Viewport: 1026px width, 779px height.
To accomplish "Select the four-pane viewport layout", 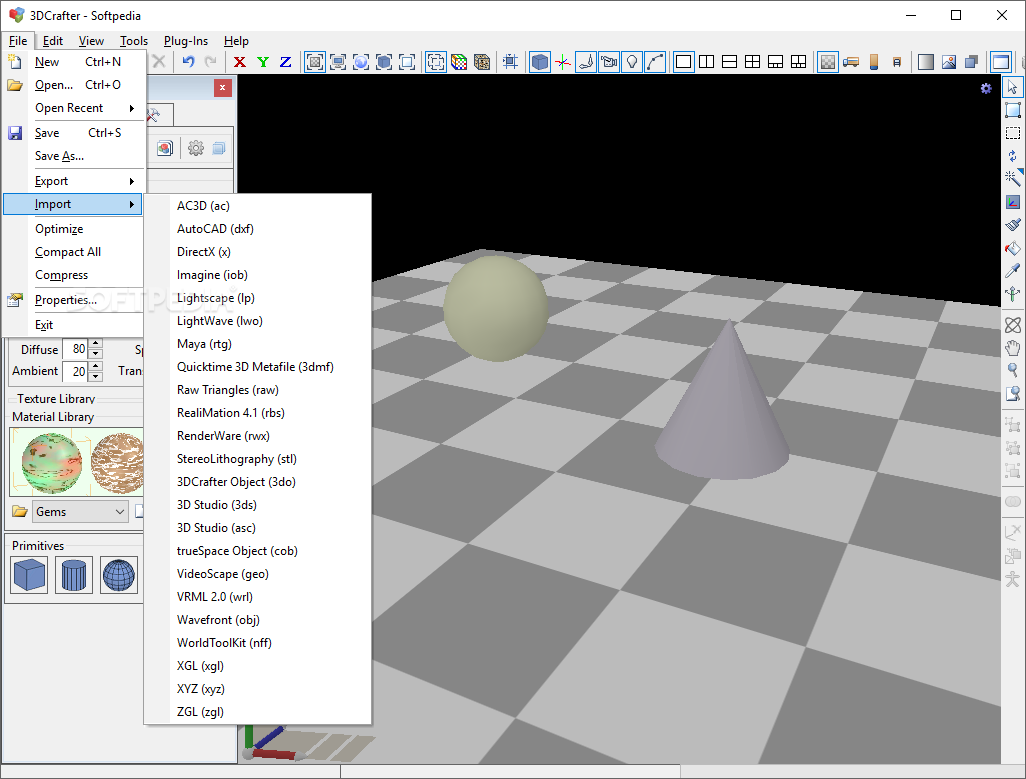I will pos(752,61).
